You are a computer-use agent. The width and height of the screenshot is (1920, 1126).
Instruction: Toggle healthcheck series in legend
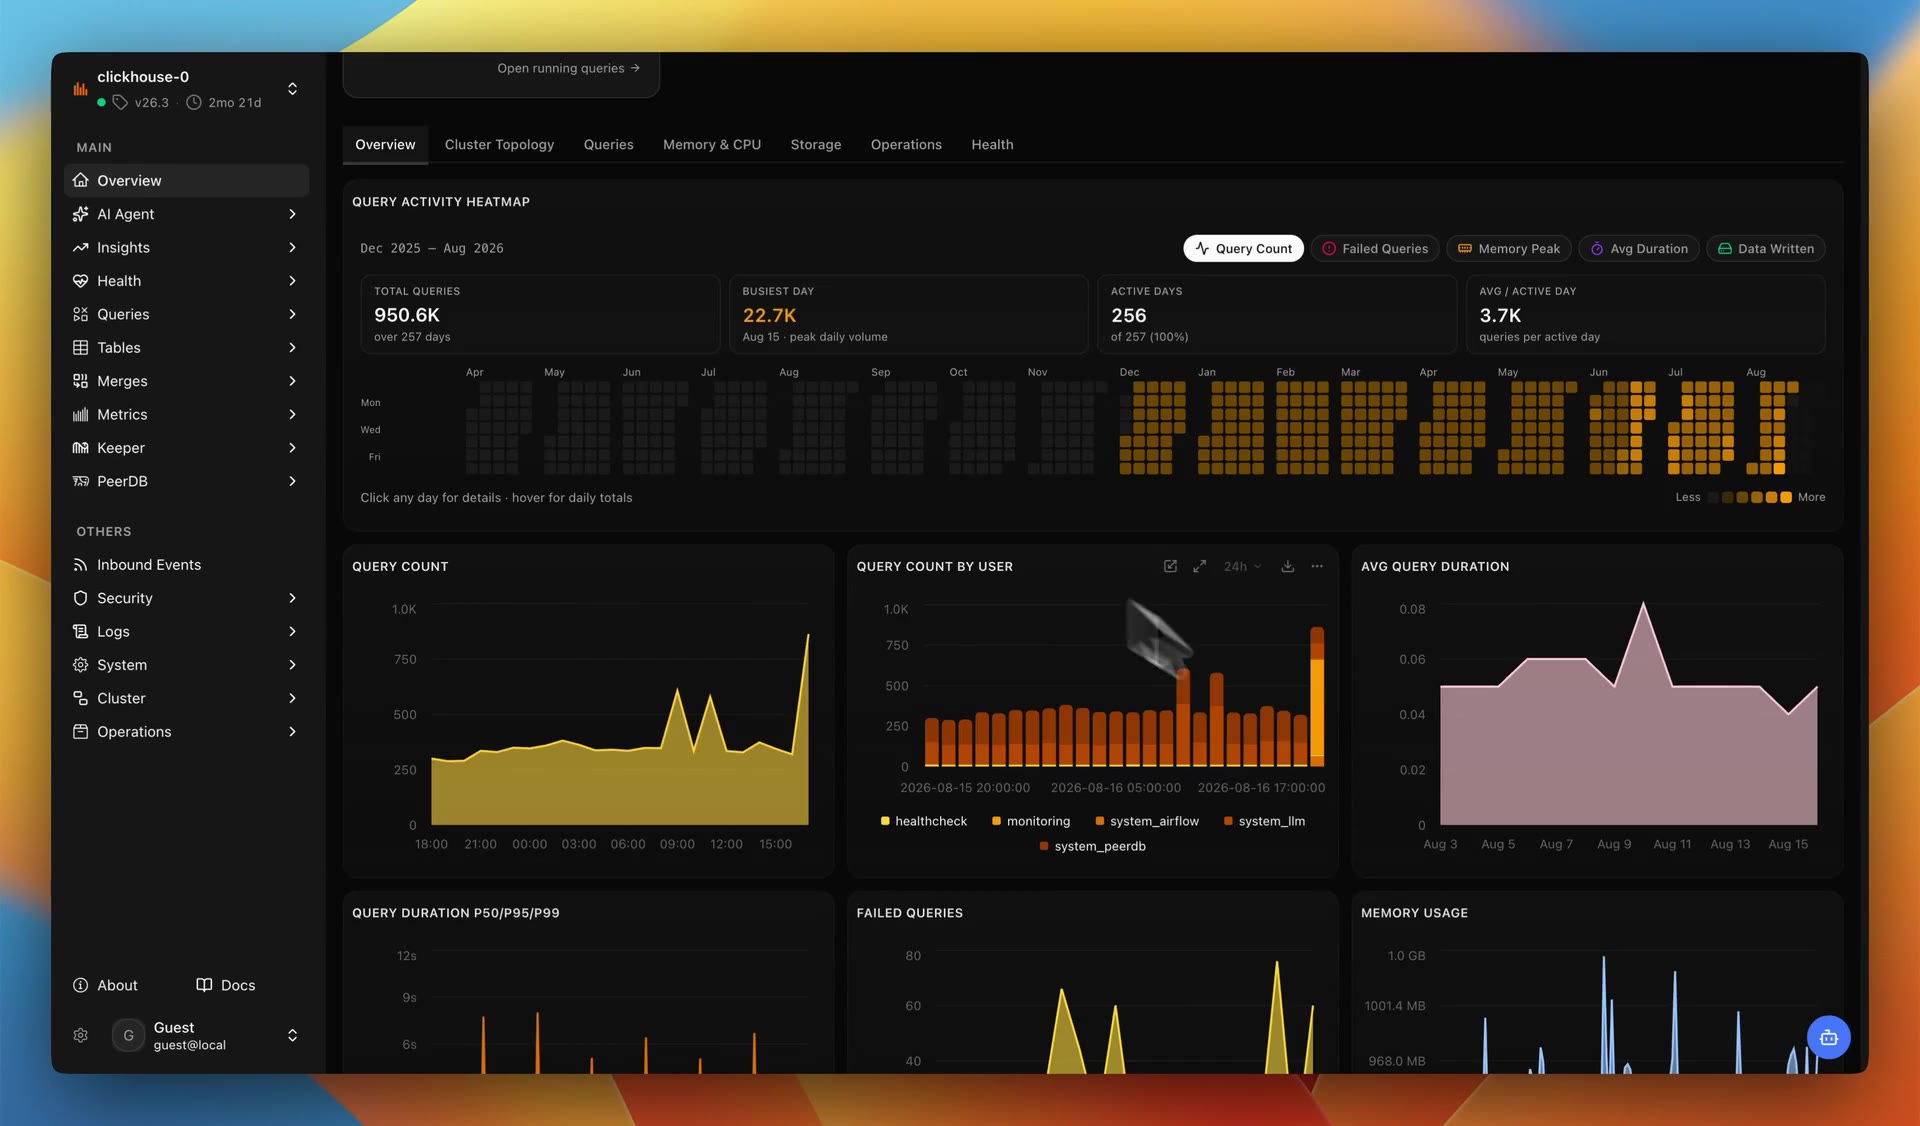923,821
